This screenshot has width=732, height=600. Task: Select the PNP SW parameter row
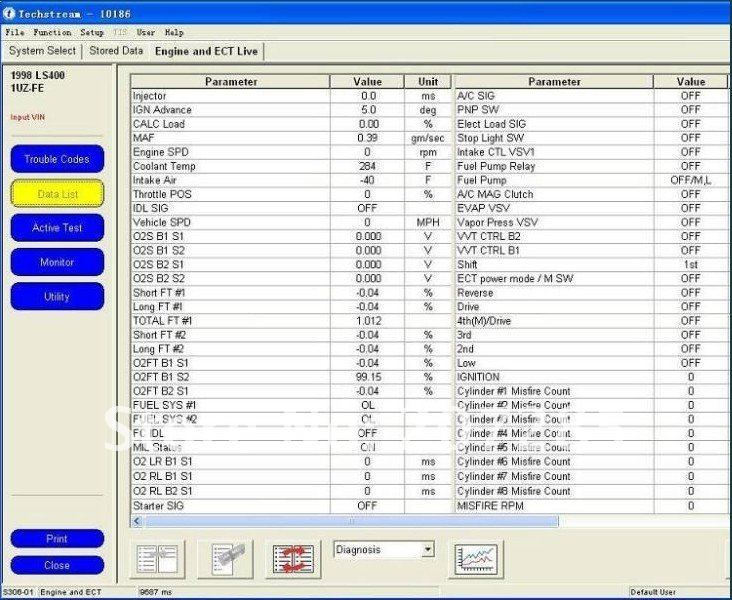pos(591,110)
